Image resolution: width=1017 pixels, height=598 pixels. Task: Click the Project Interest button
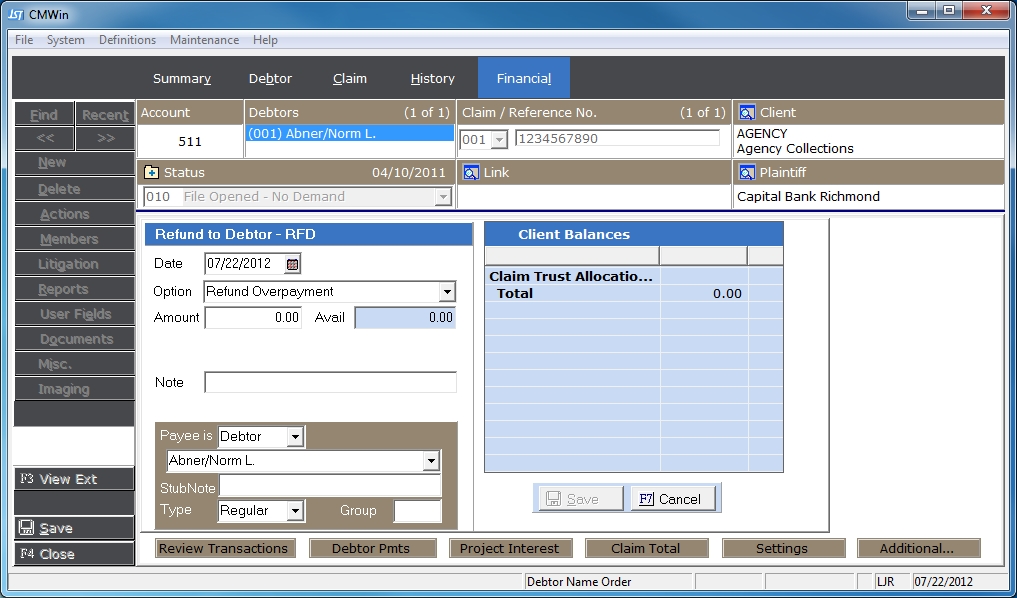(x=509, y=548)
